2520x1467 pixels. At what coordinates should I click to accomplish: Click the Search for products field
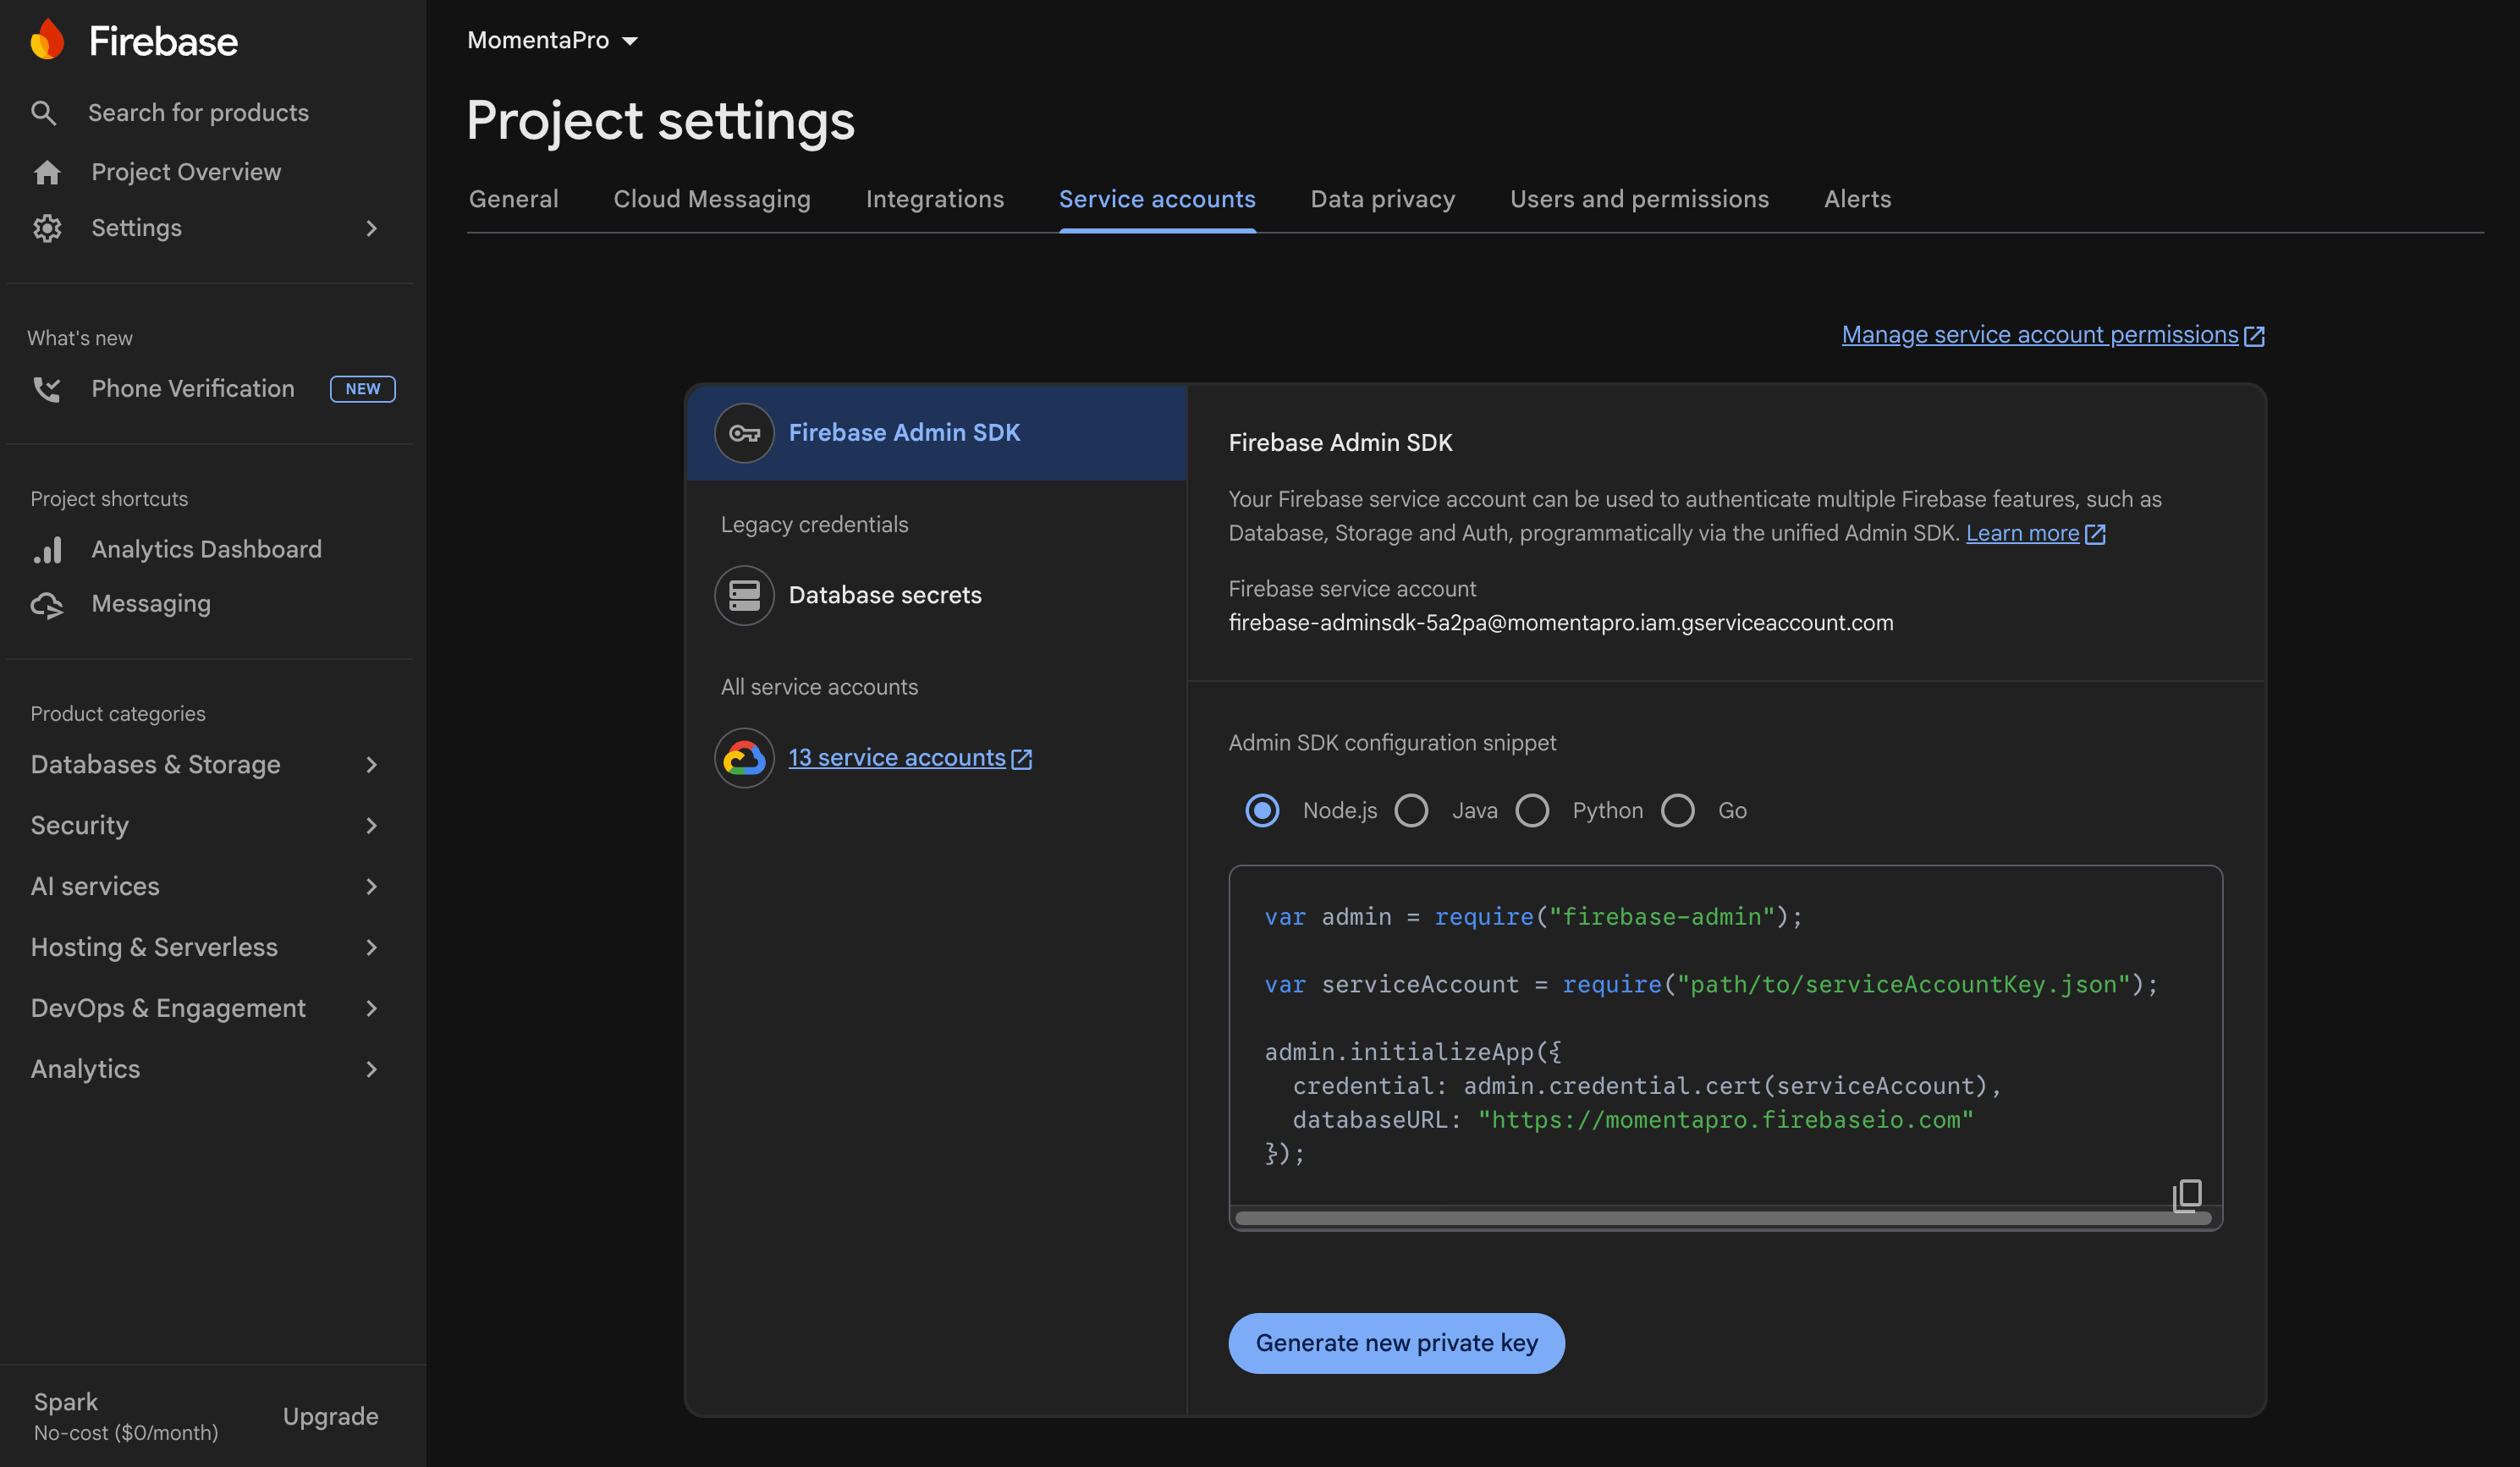point(198,113)
